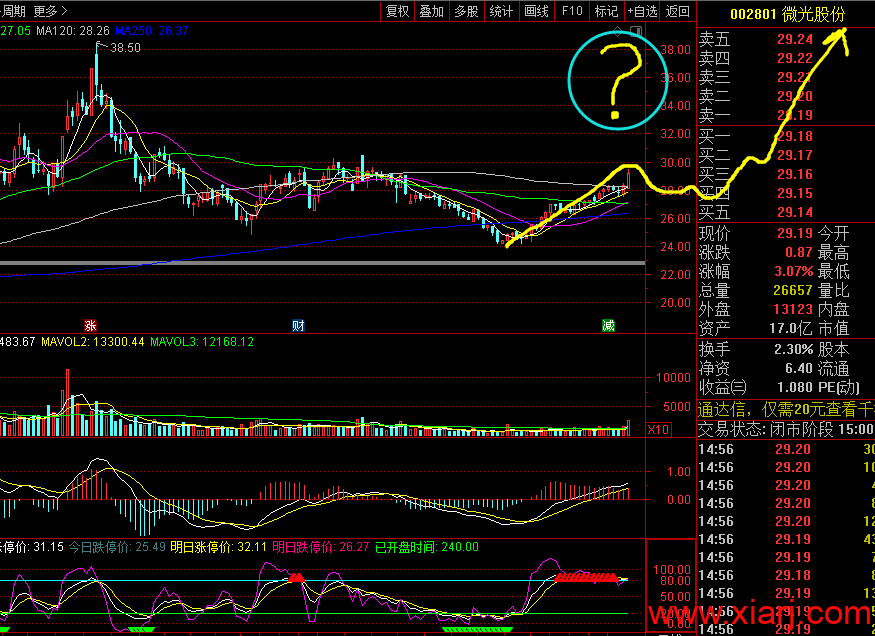
Task: Click the 外盘 13123 value
Action: click(x=793, y=309)
